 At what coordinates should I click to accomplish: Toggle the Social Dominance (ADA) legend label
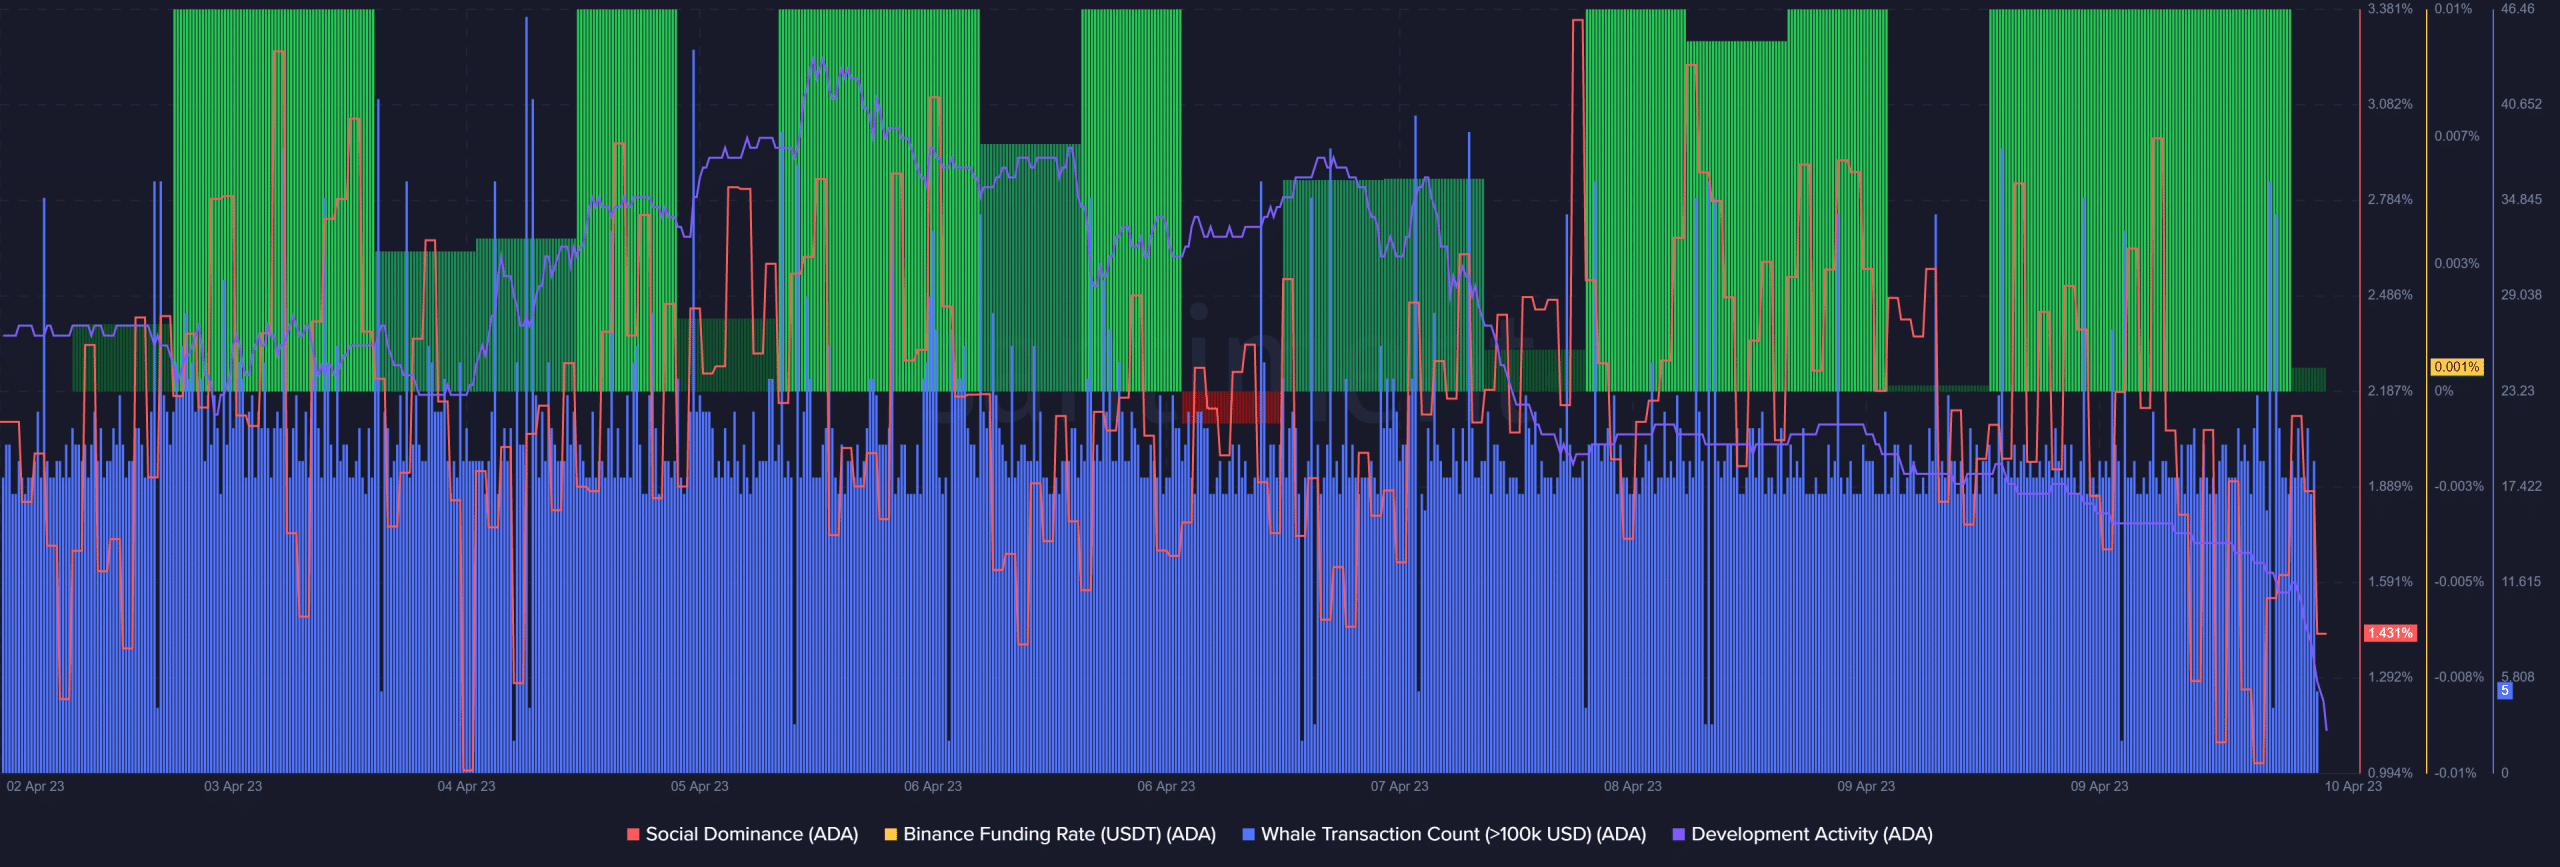[x=751, y=834]
